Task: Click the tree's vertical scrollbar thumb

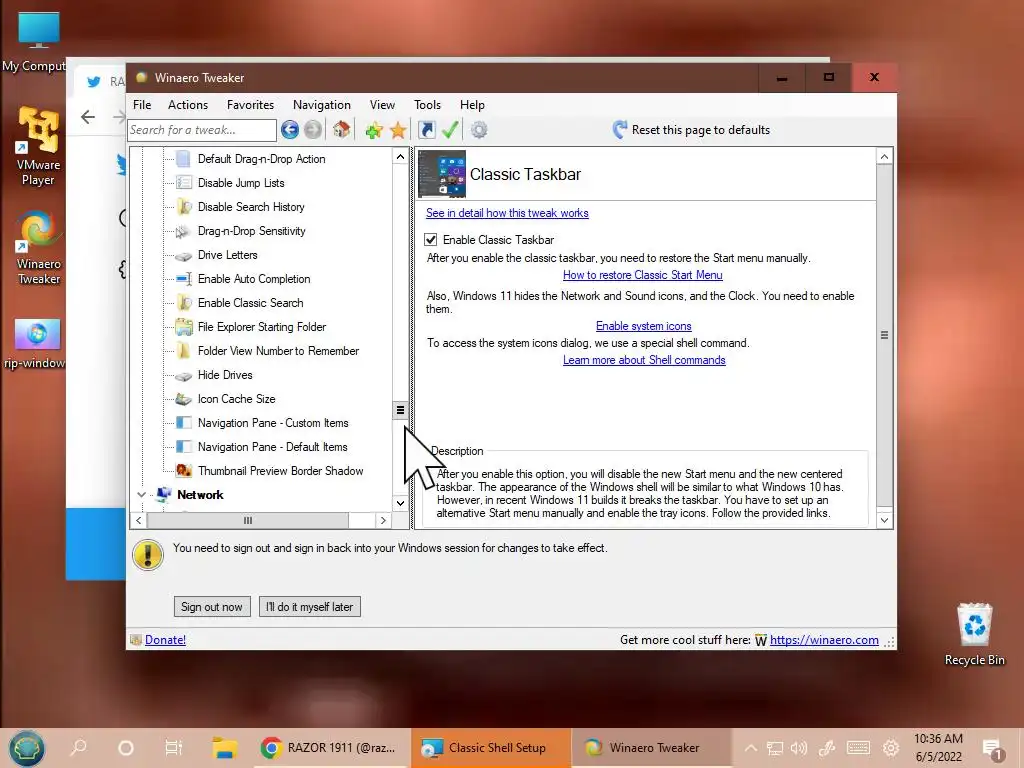Action: pyautogui.click(x=400, y=410)
